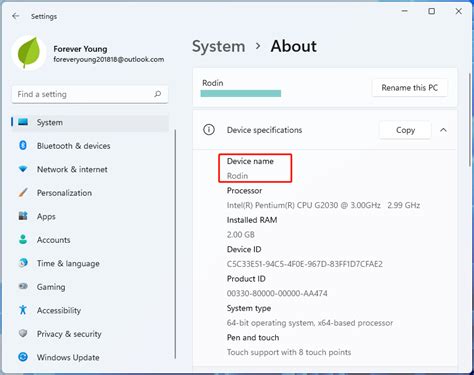The image size is (474, 375).
Task: Open the System category label
Action: [x=50, y=122]
